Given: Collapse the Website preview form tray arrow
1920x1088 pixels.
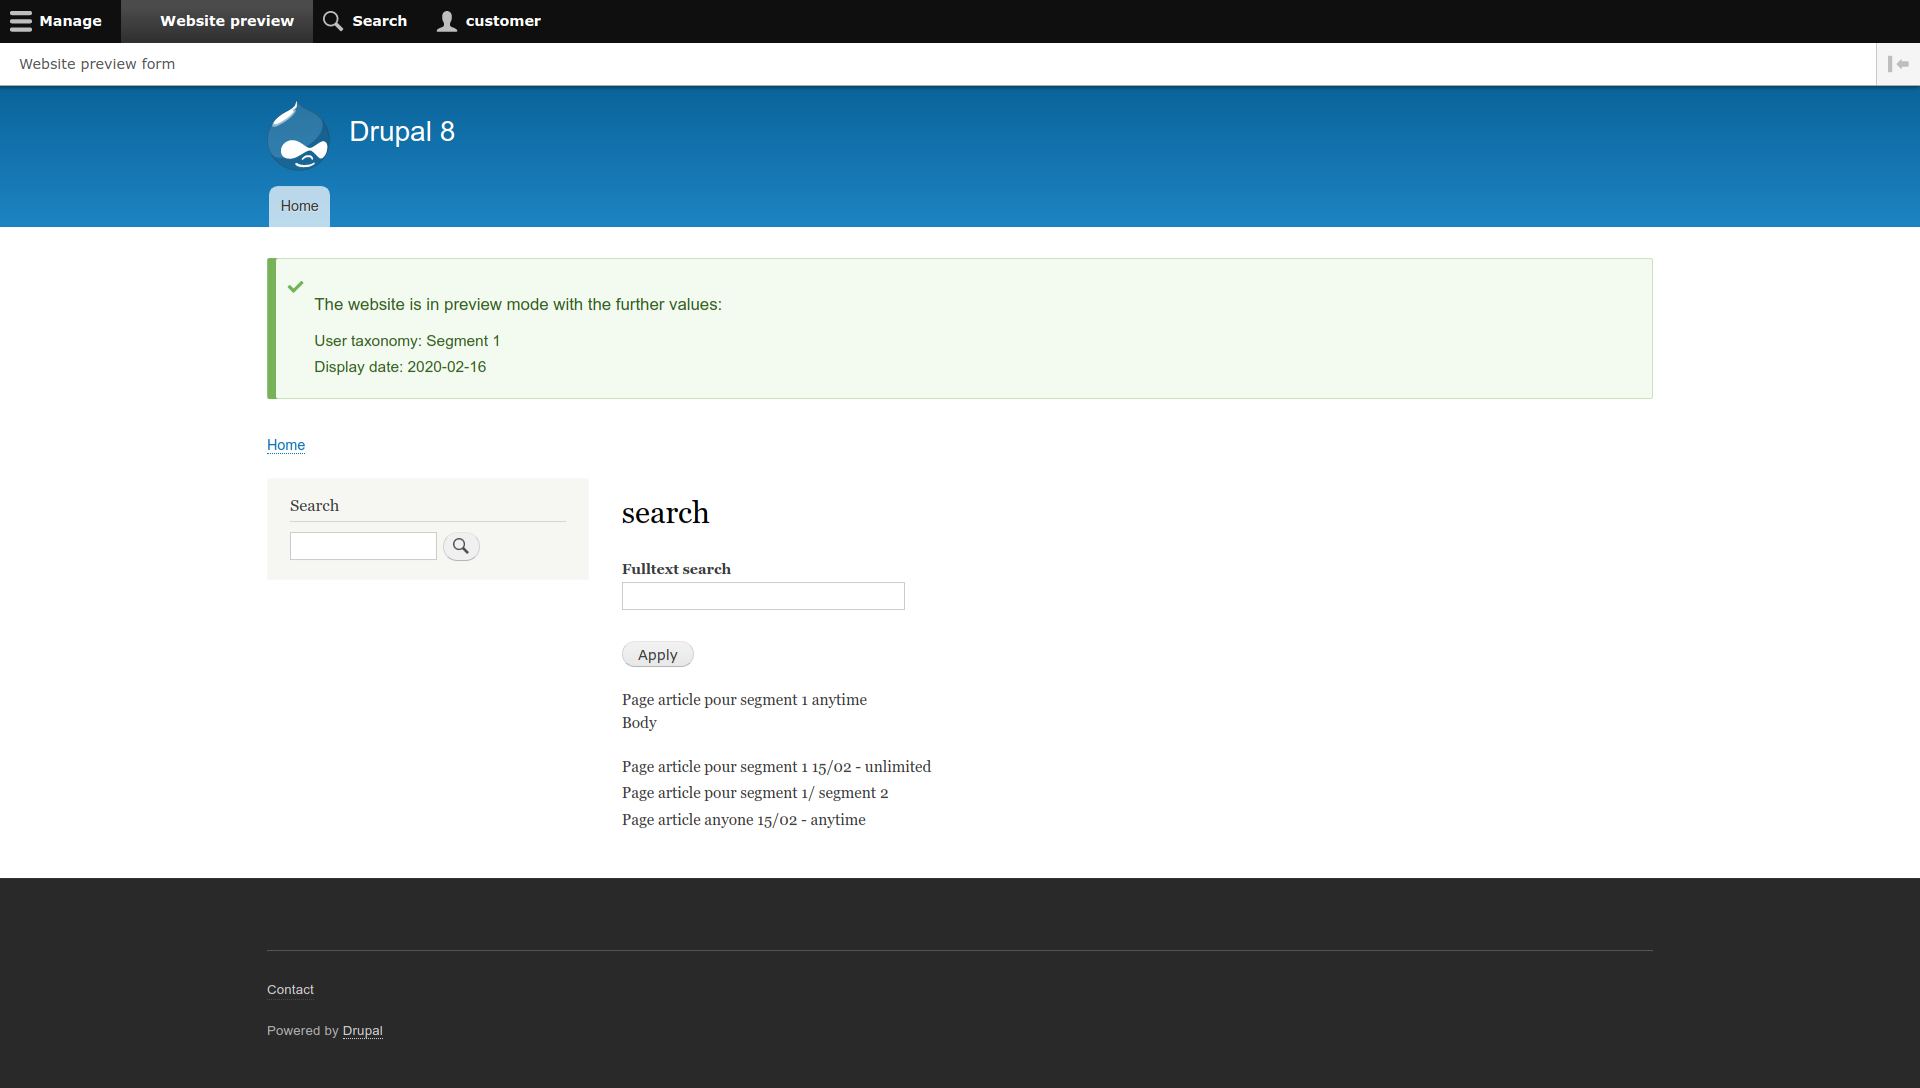Looking at the screenshot, I should (x=1899, y=63).
